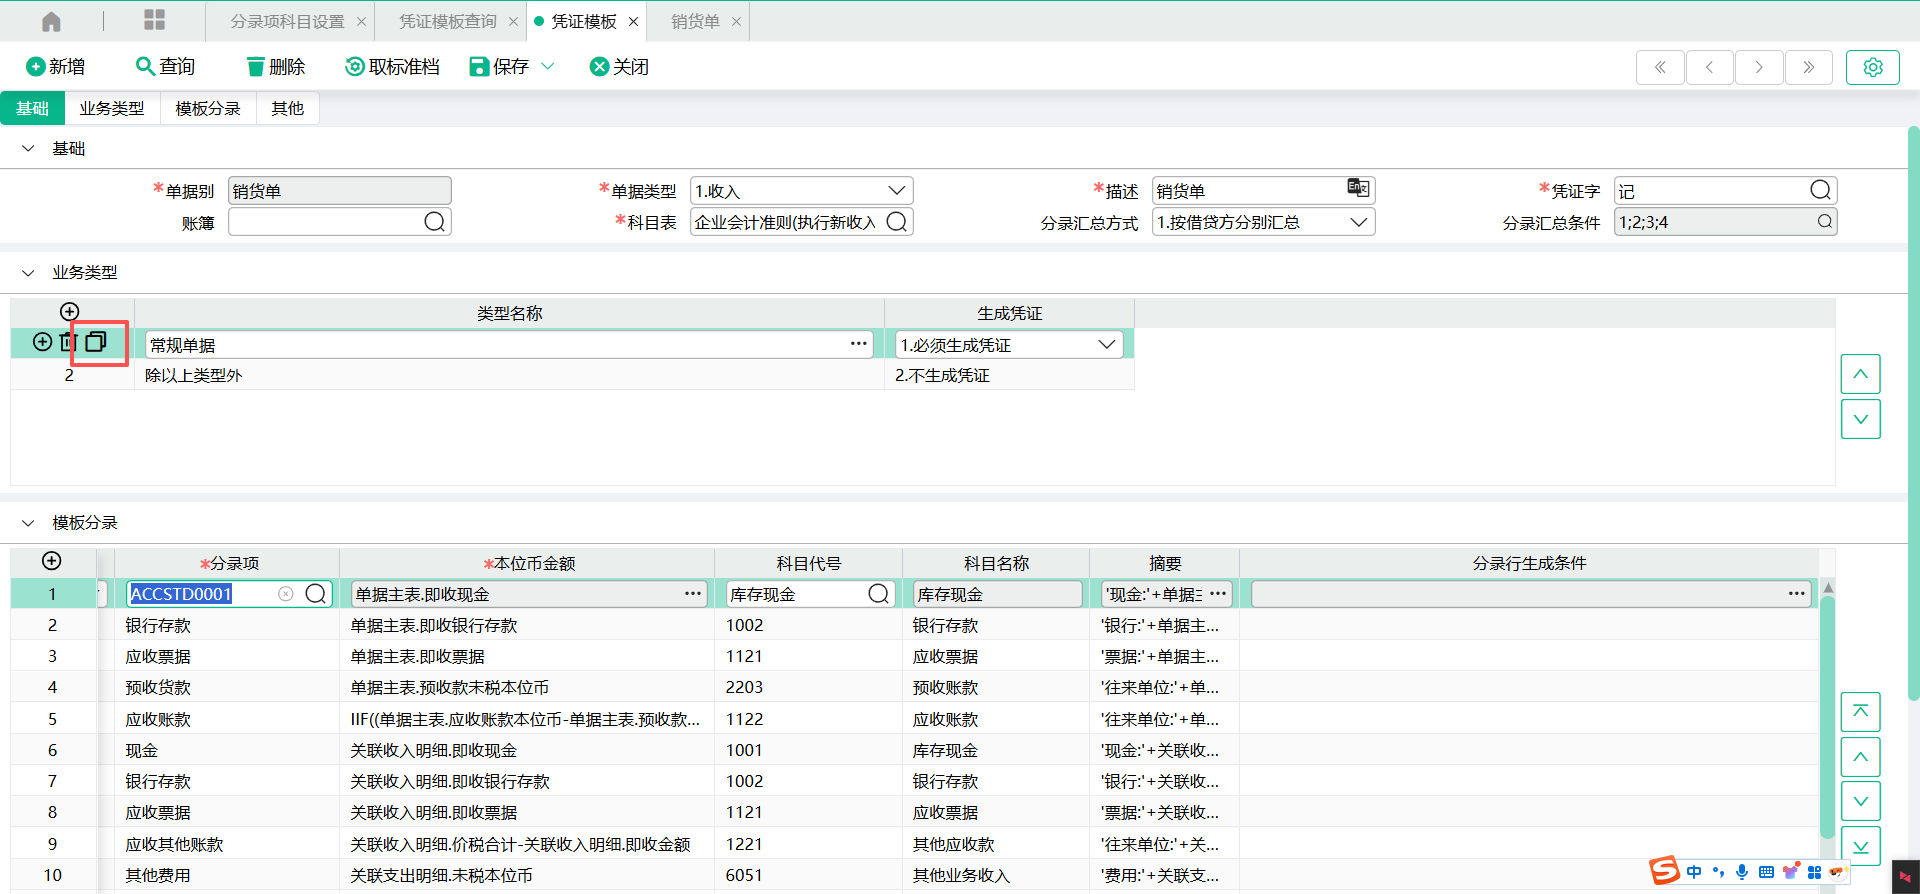Open the 分录汇总方式 dropdown

pos(1263,222)
